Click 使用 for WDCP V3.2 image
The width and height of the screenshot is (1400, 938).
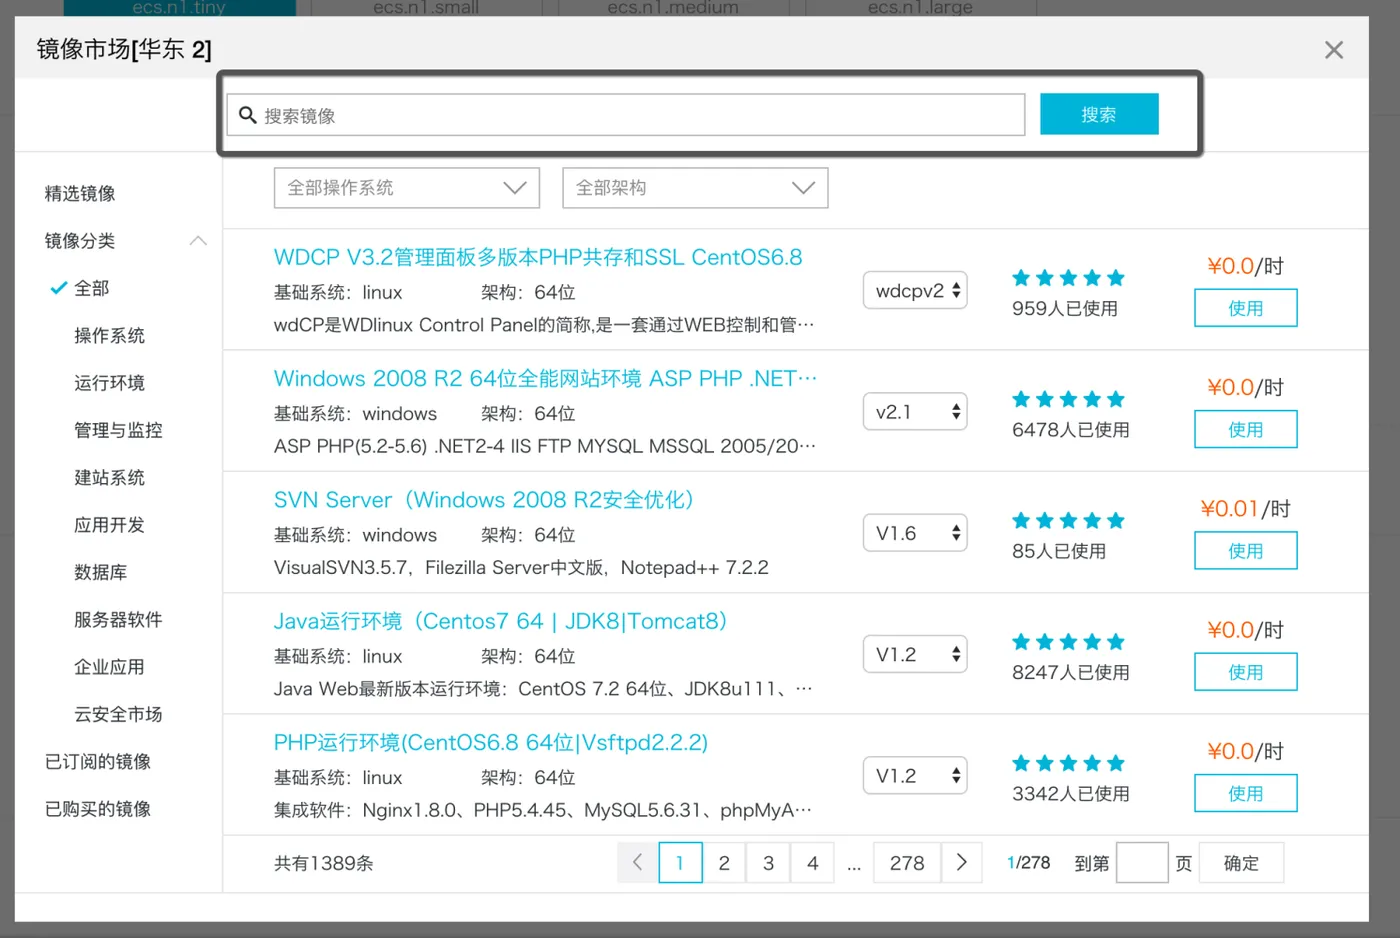1245,308
